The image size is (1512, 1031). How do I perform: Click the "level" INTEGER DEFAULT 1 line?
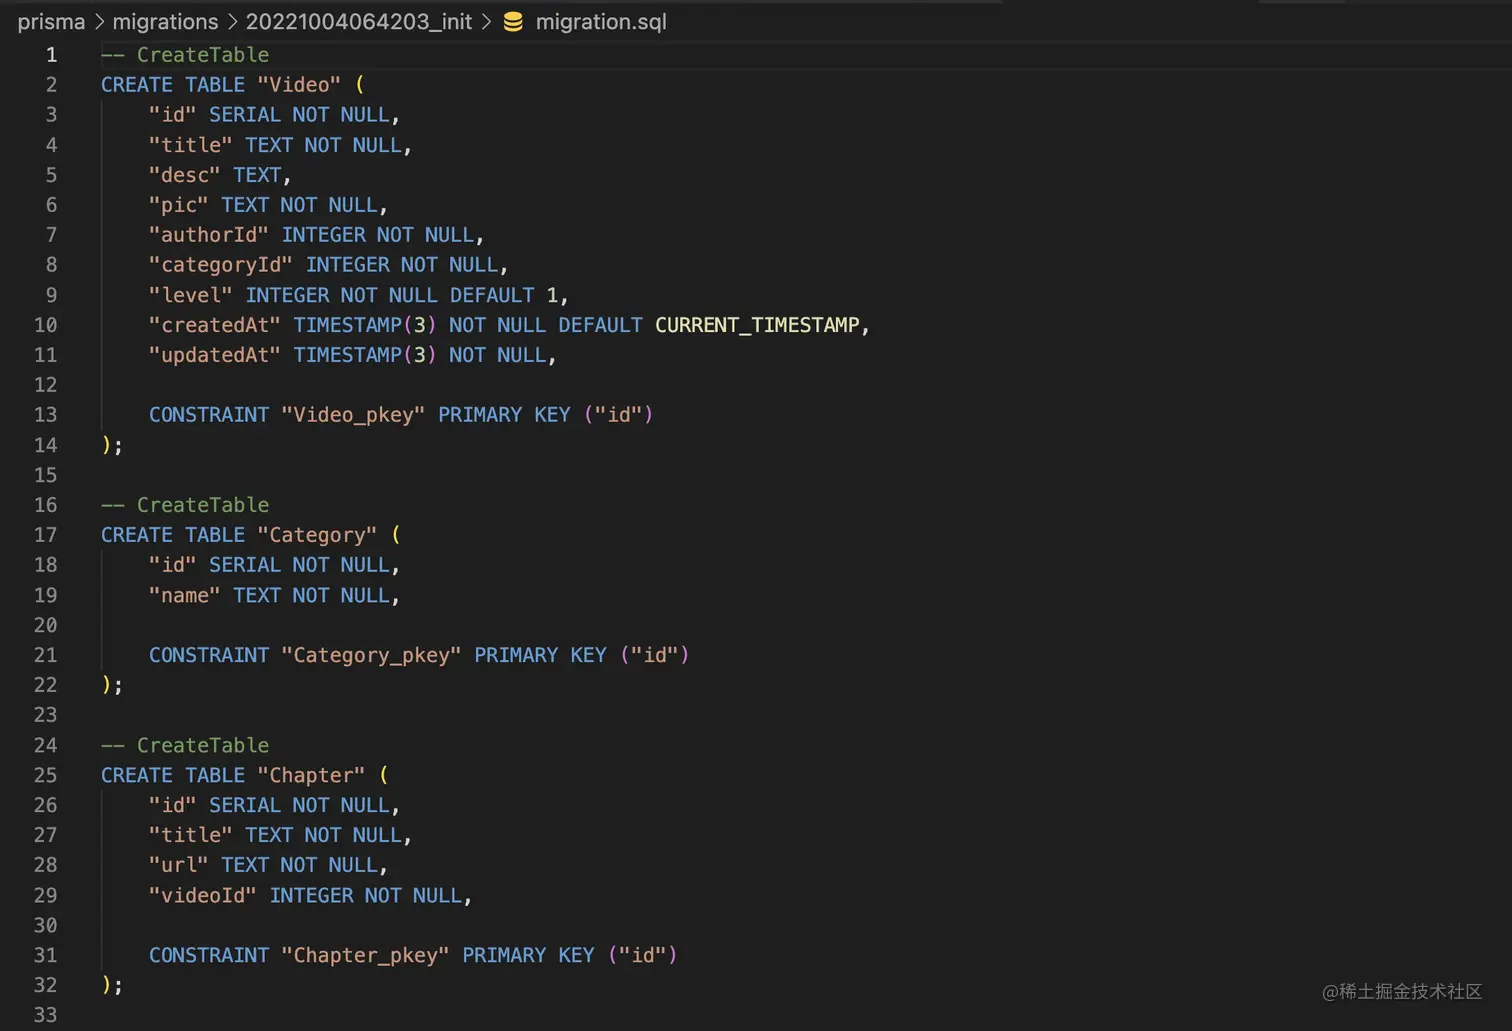point(358,295)
